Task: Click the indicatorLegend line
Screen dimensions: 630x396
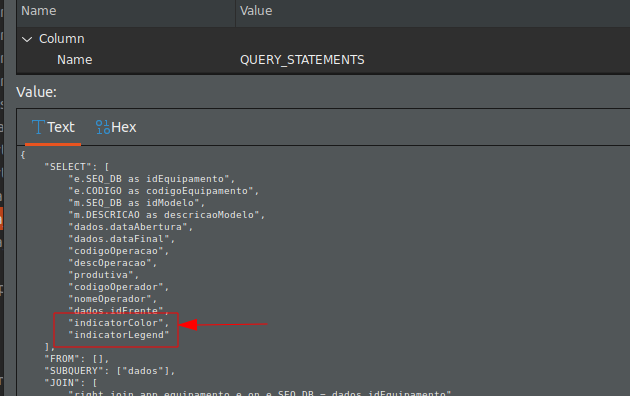Action: (119, 335)
